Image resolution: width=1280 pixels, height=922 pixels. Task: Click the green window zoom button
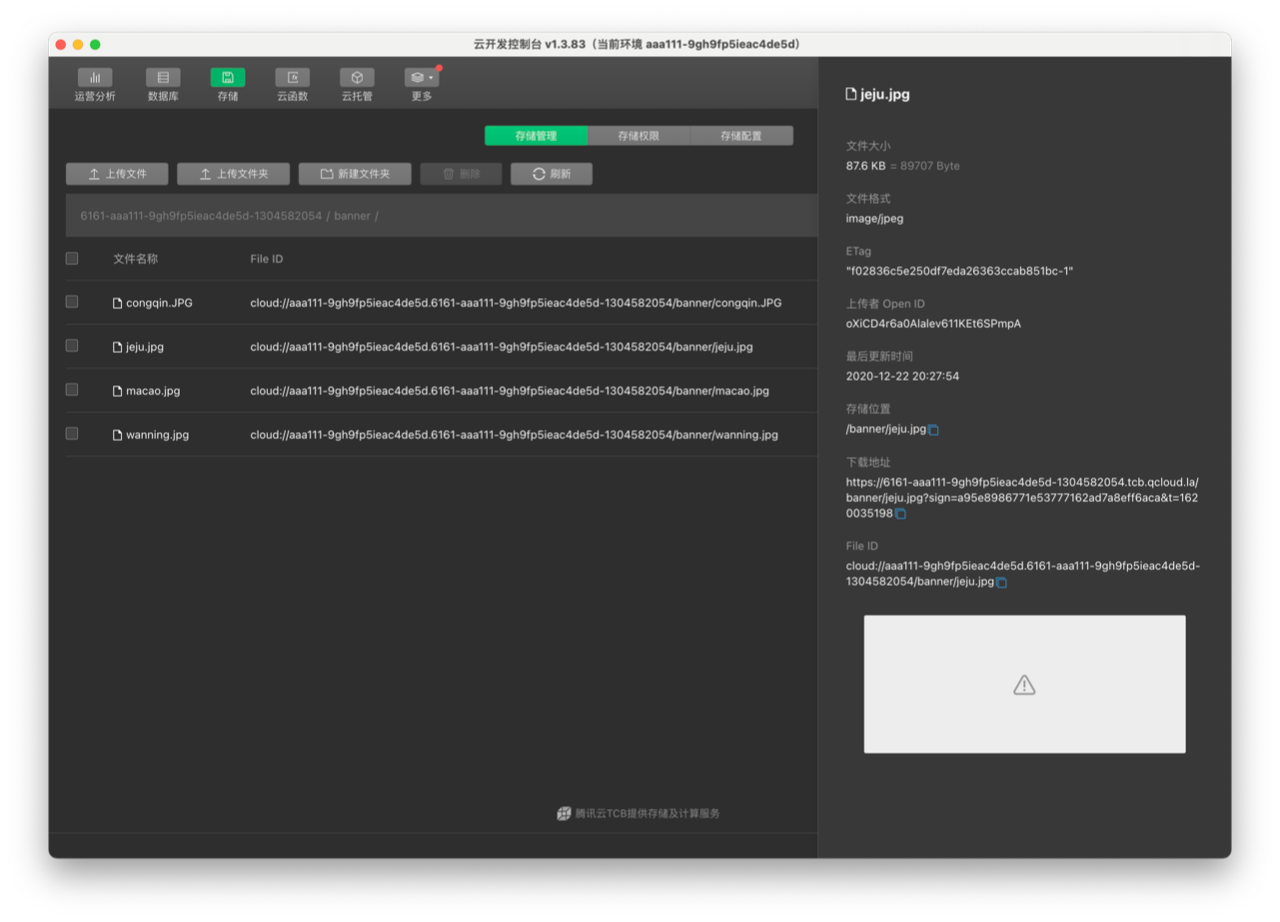pyautogui.click(x=95, y=44)
